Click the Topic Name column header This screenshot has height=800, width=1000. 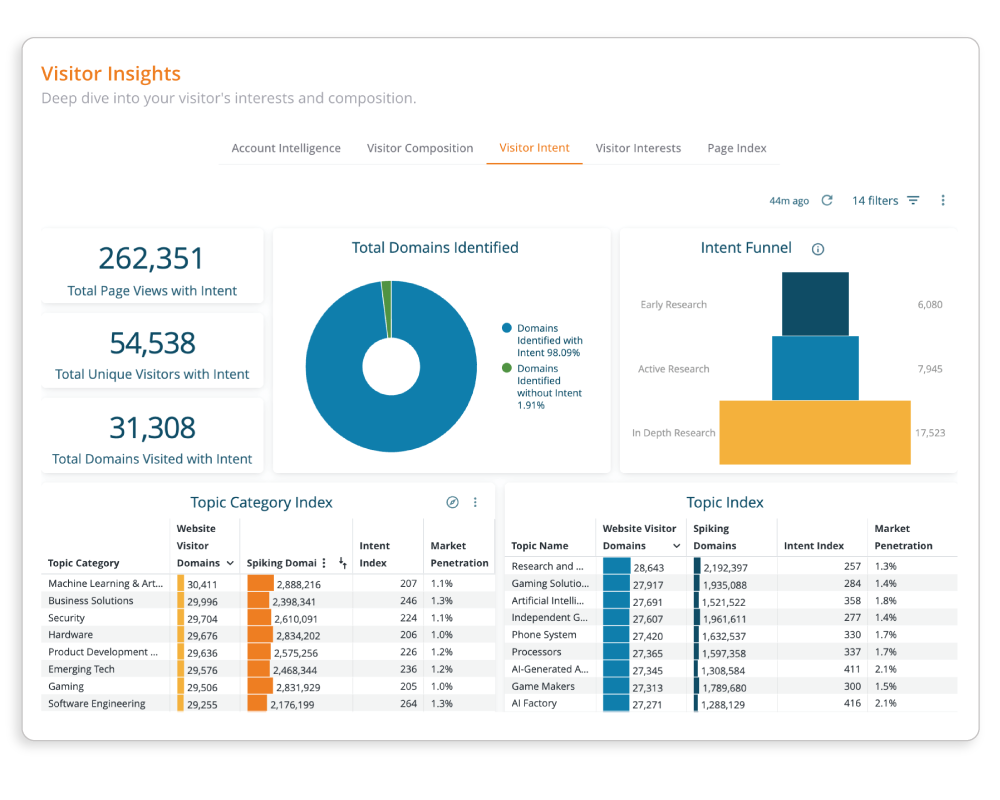[540, 546]
